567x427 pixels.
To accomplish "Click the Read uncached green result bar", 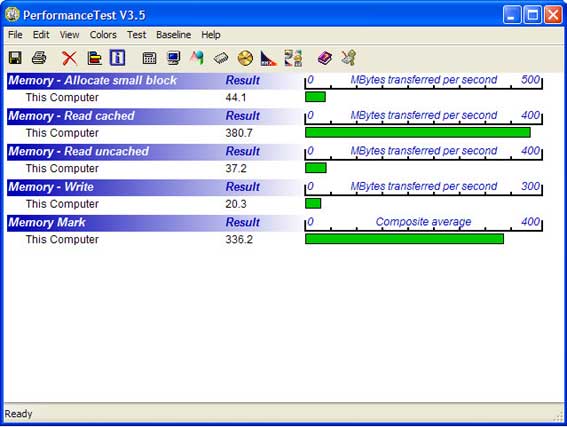I will pos(316,168).
